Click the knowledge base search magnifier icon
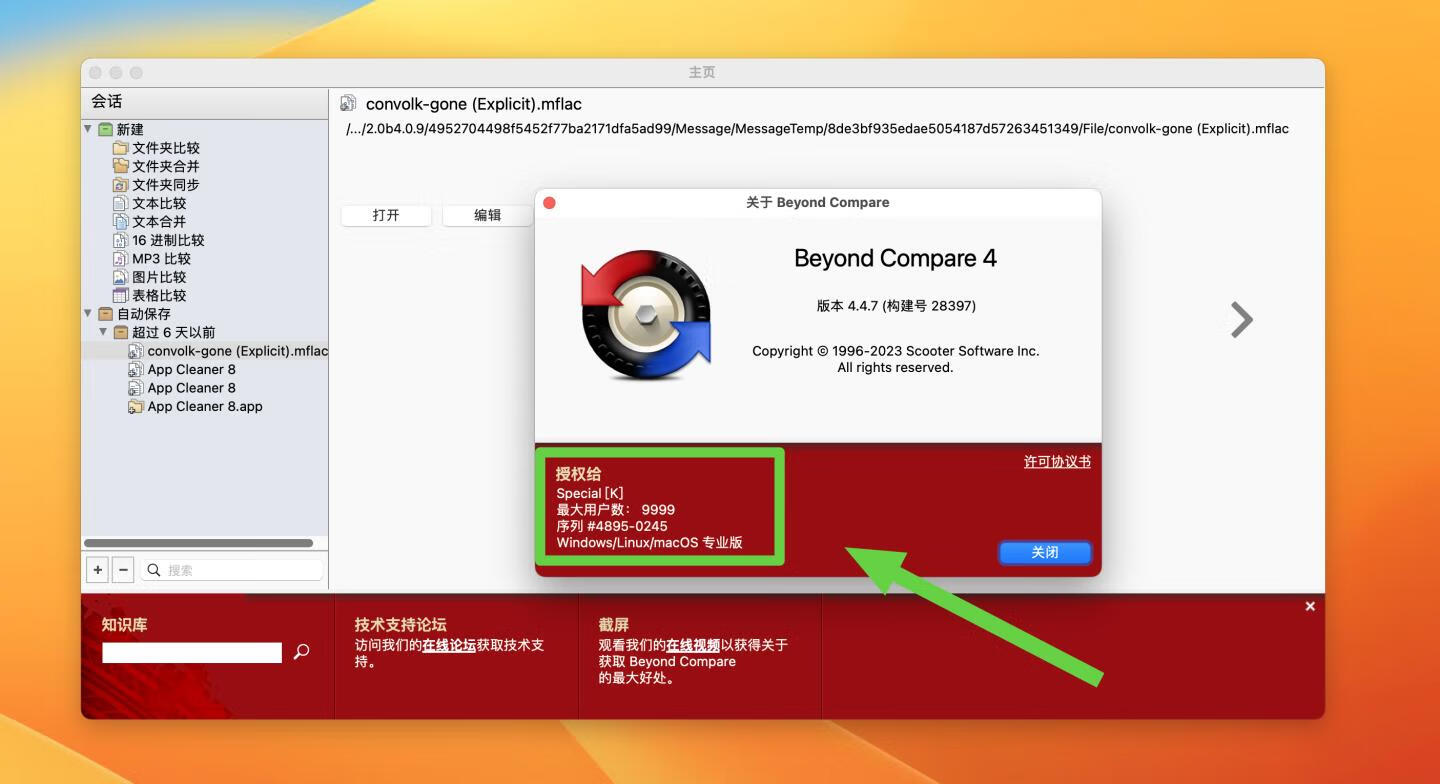The height and width of the screenshot is (784, 1440). tap(301, 652)
